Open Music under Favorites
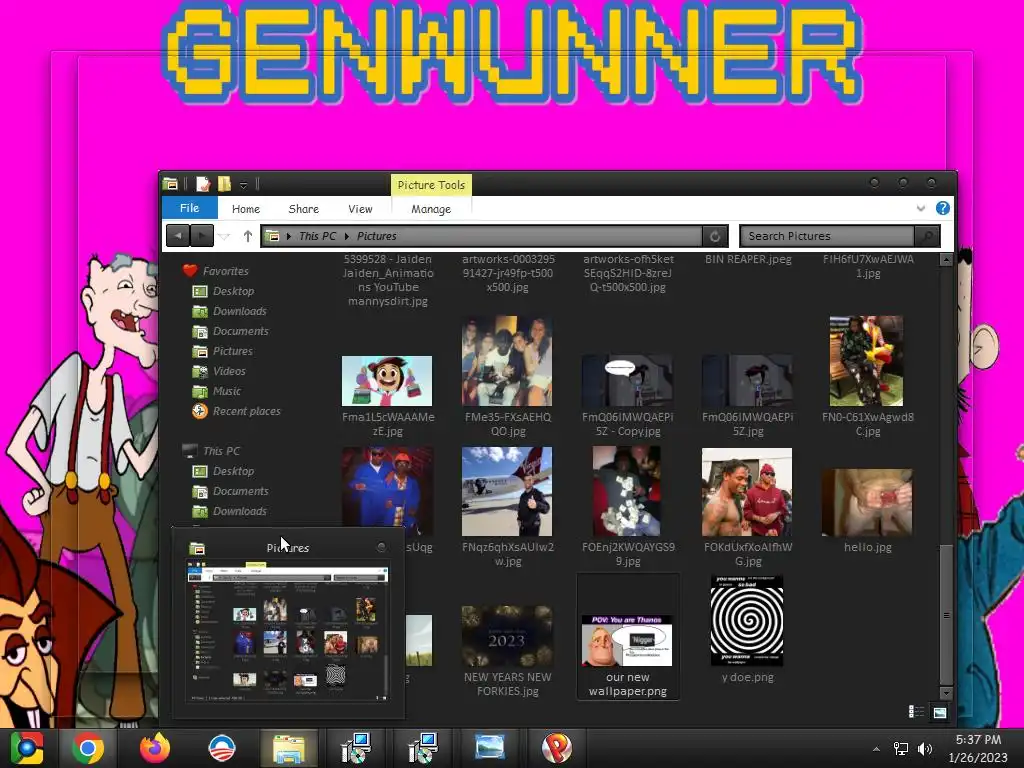Image resolution: width=1024 pixels, height=768 pixels. click(x=227, y=391)
